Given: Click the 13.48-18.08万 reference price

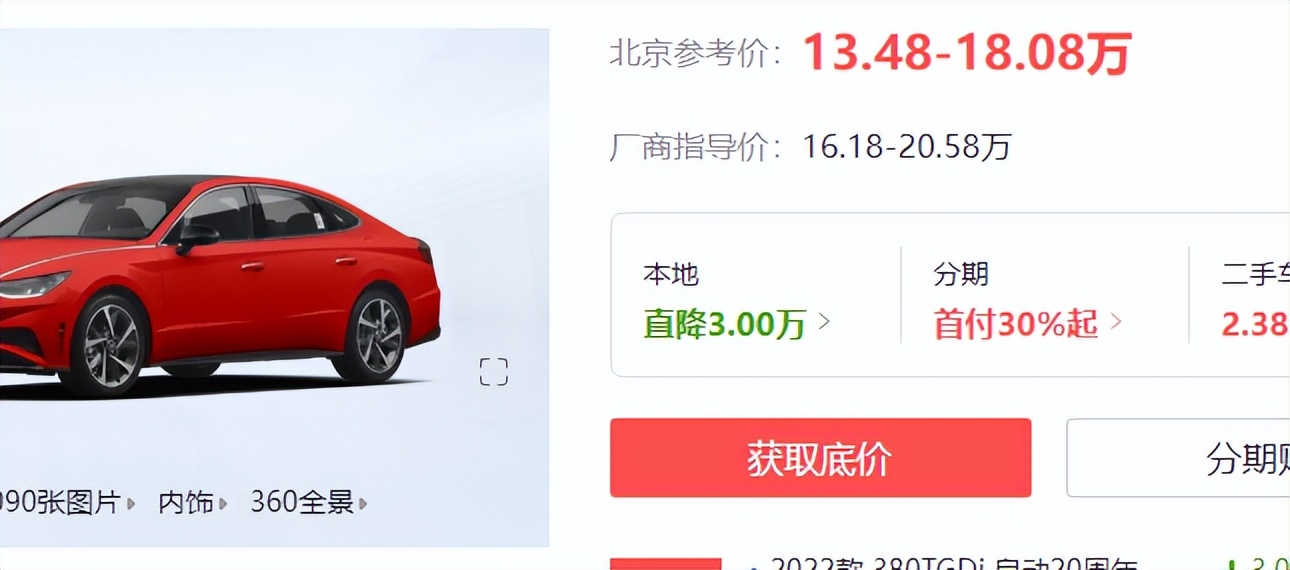Looking at the screenshot, I should tap(967, 53).
